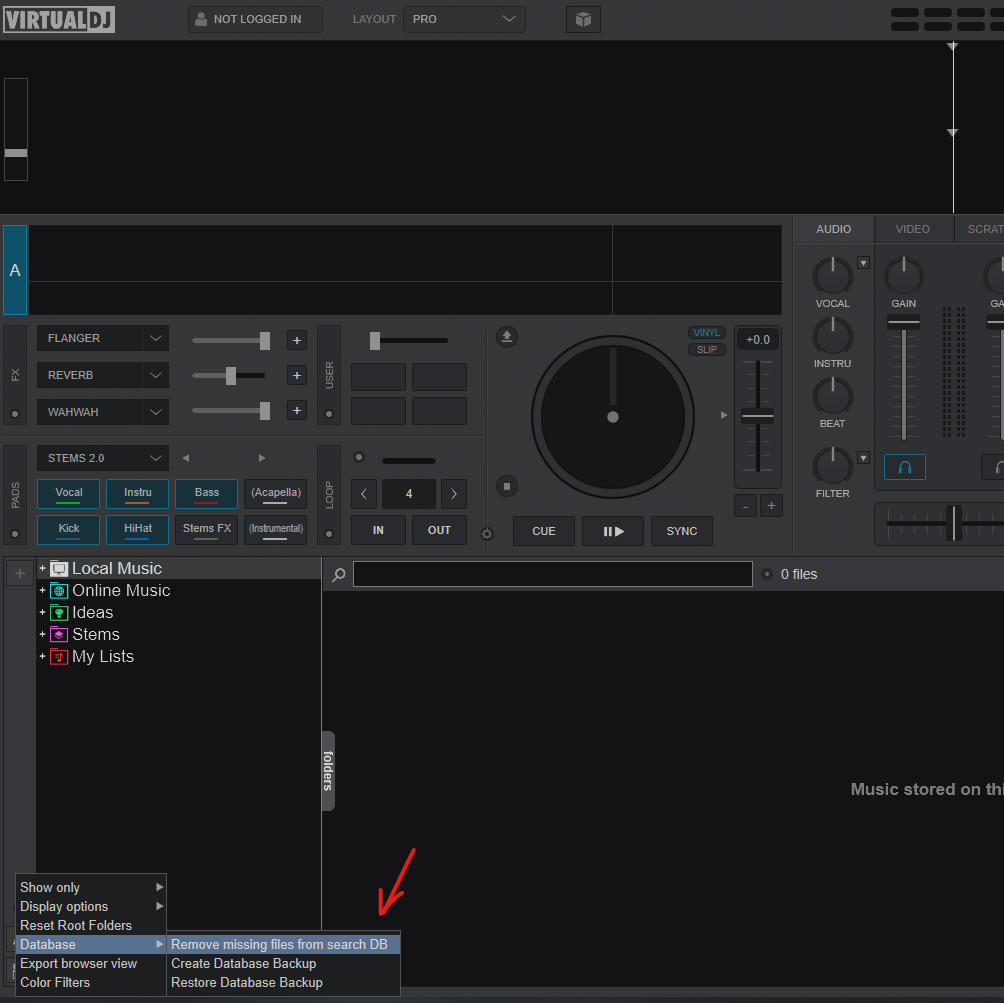Click the user profile icon beside NOT LOGGED IN
Viewport: 1004px width, 1003px height.
coord(200,19)
